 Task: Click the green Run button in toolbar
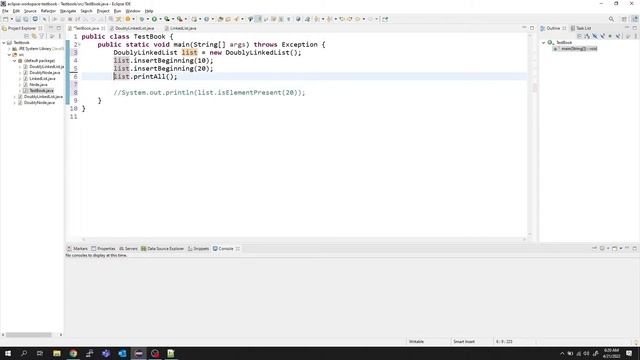coord(154,19)
